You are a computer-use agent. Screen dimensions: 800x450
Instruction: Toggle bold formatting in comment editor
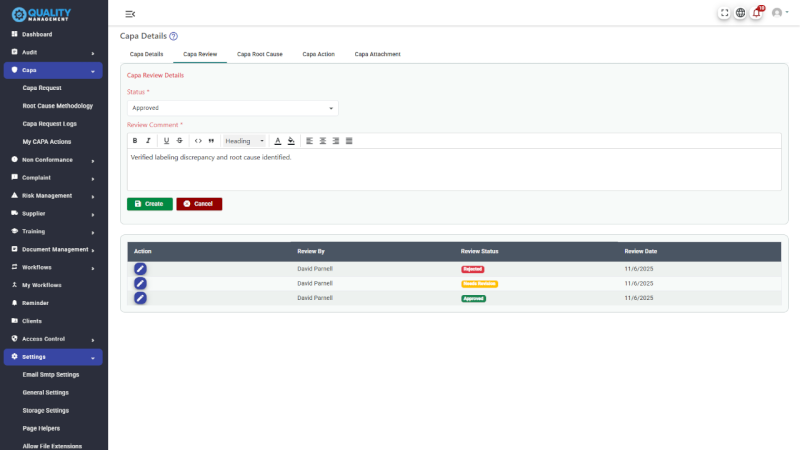pyautogui.click(x=135, y=141)
